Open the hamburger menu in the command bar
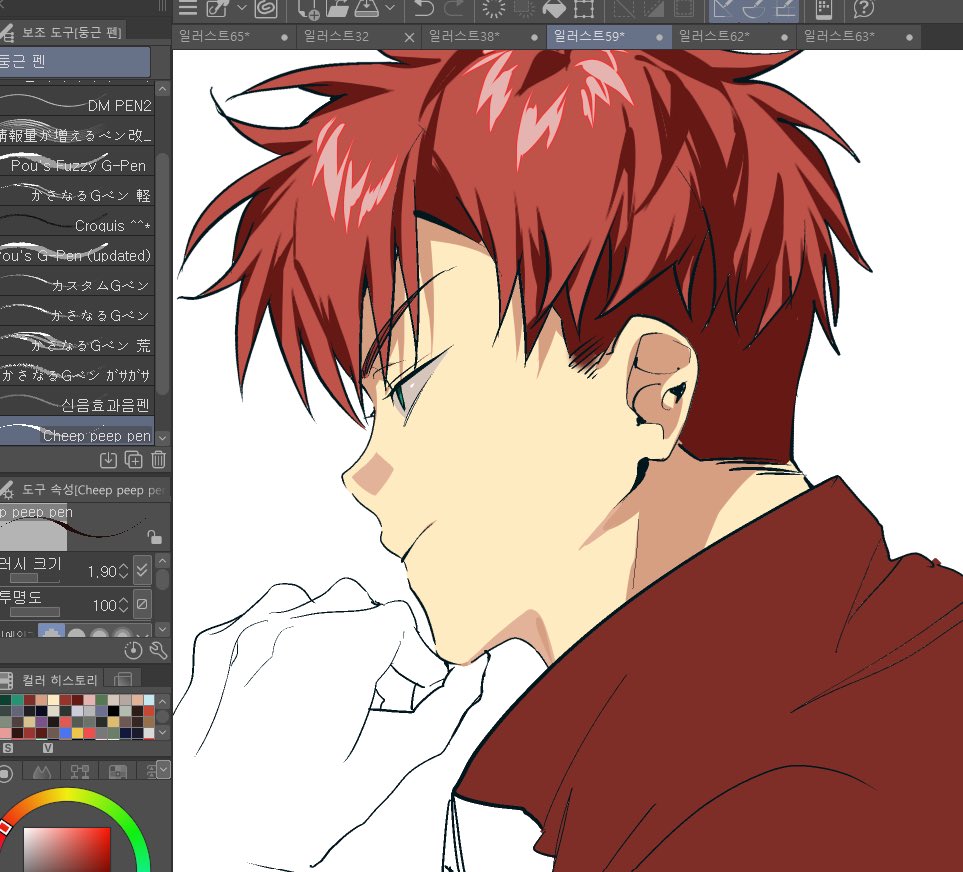The width and height of the screenshot is (963, 872). coord(187,9)
